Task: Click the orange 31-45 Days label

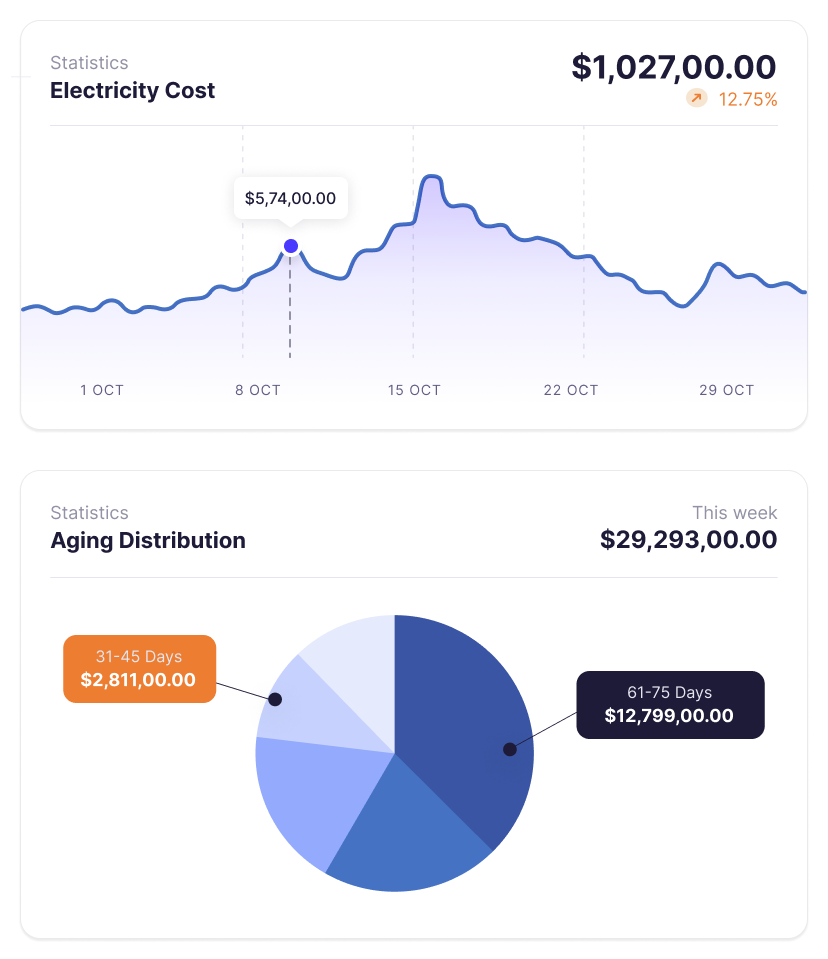Action: pos(139,669)
